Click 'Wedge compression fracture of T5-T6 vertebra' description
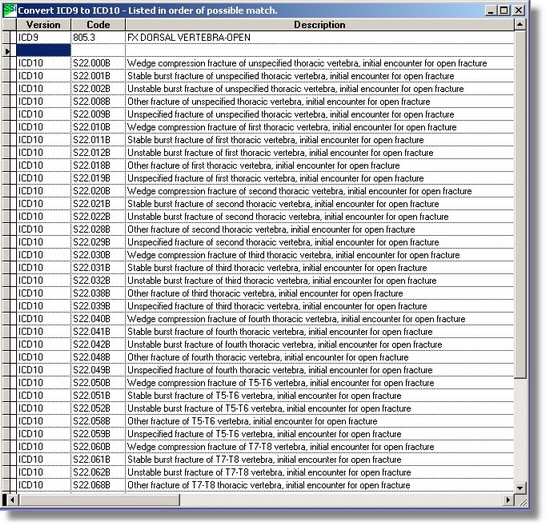 tap(320, 383)
